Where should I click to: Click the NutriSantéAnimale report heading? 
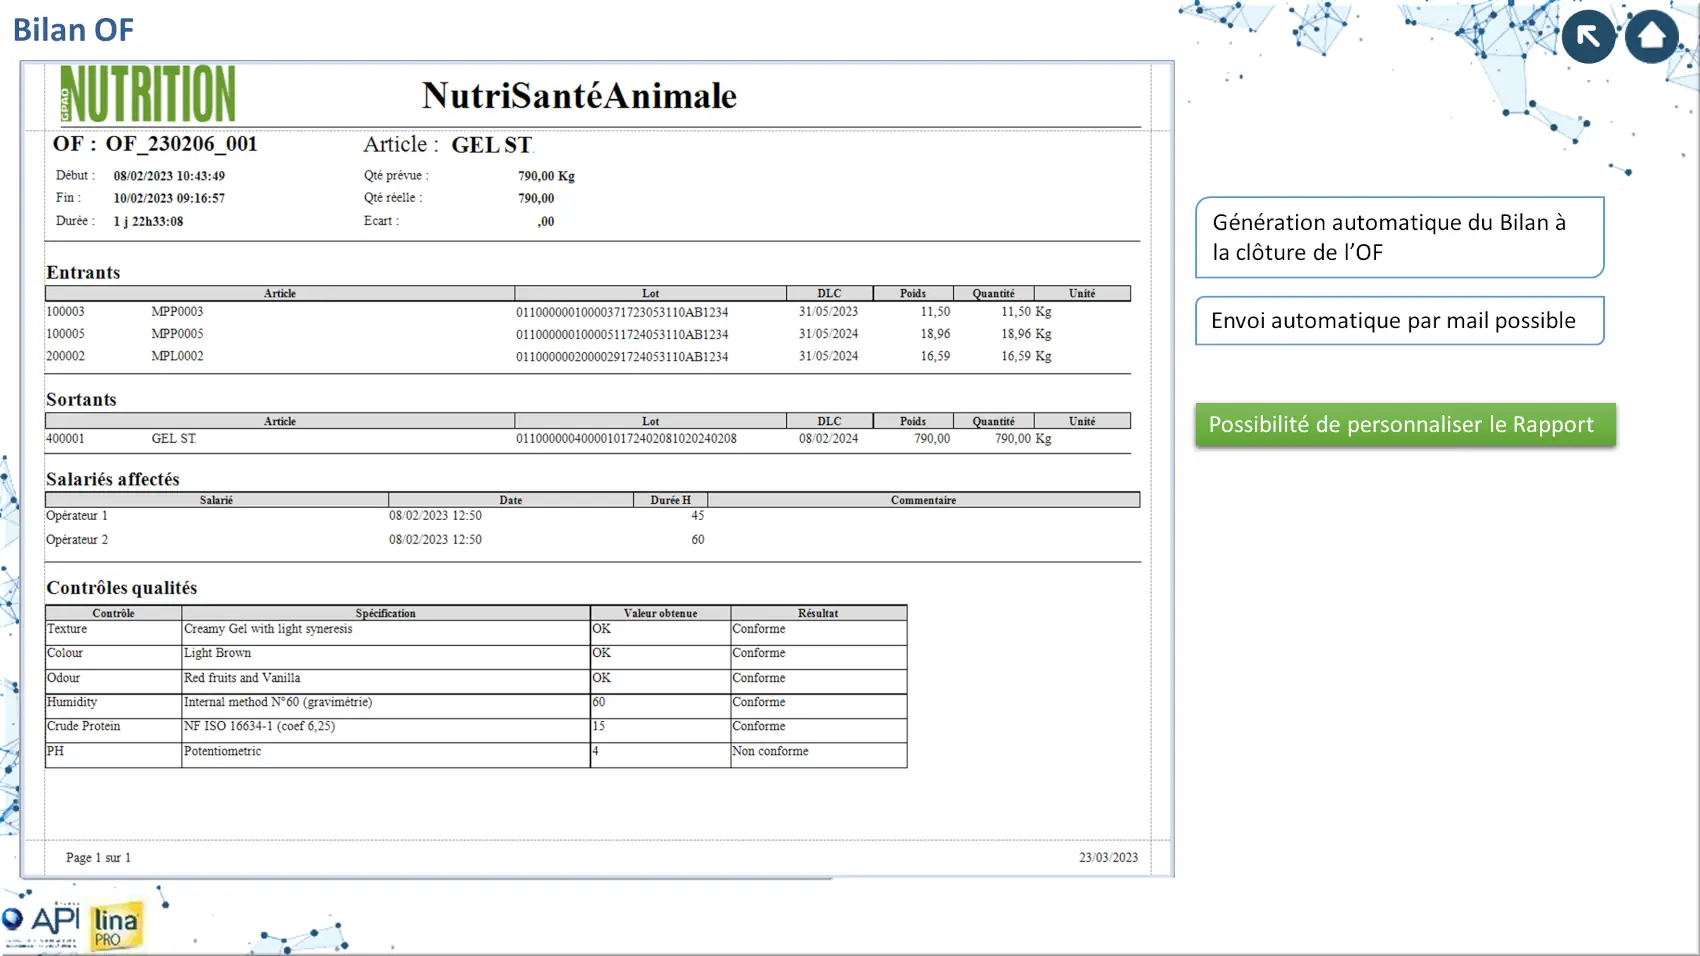(x=579, y=96)
